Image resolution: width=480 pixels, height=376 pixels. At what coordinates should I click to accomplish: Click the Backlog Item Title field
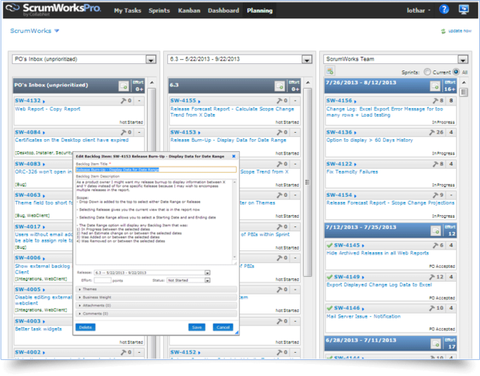pos(156,170)
